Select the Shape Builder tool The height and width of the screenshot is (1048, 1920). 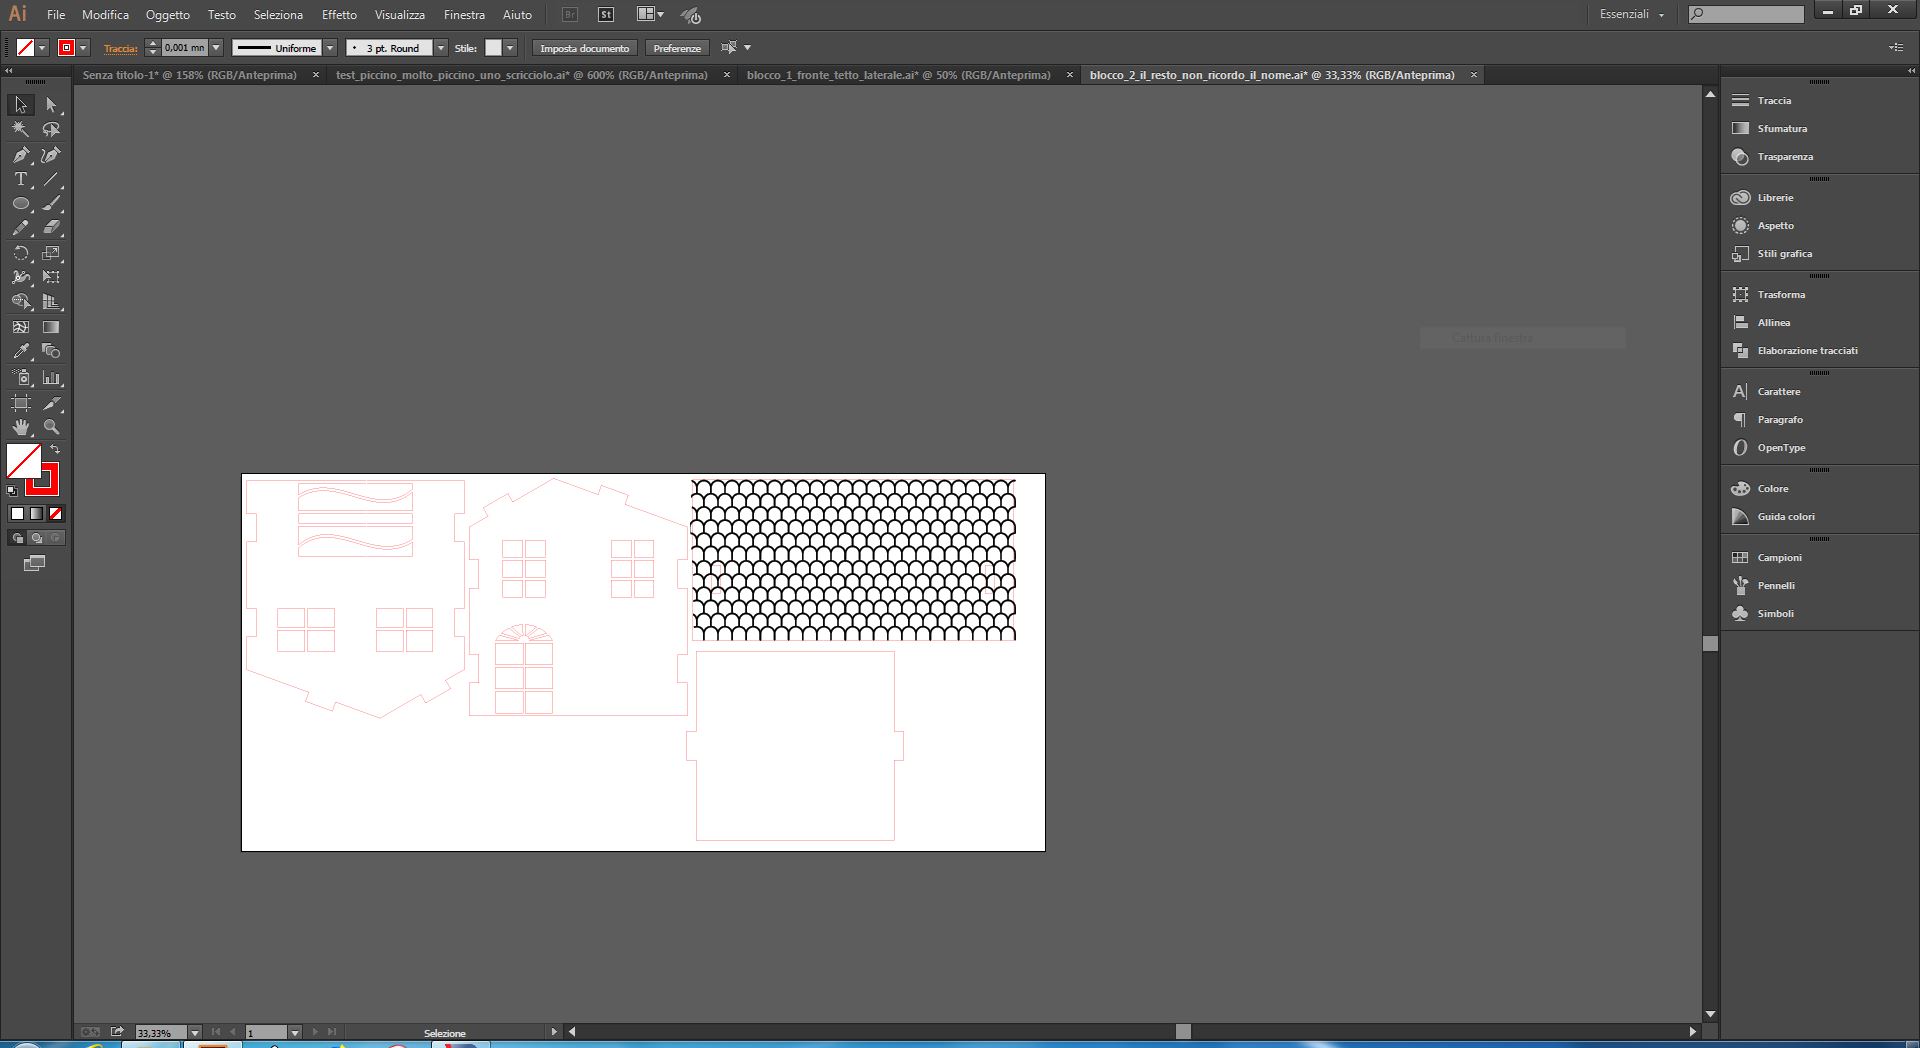21,302
